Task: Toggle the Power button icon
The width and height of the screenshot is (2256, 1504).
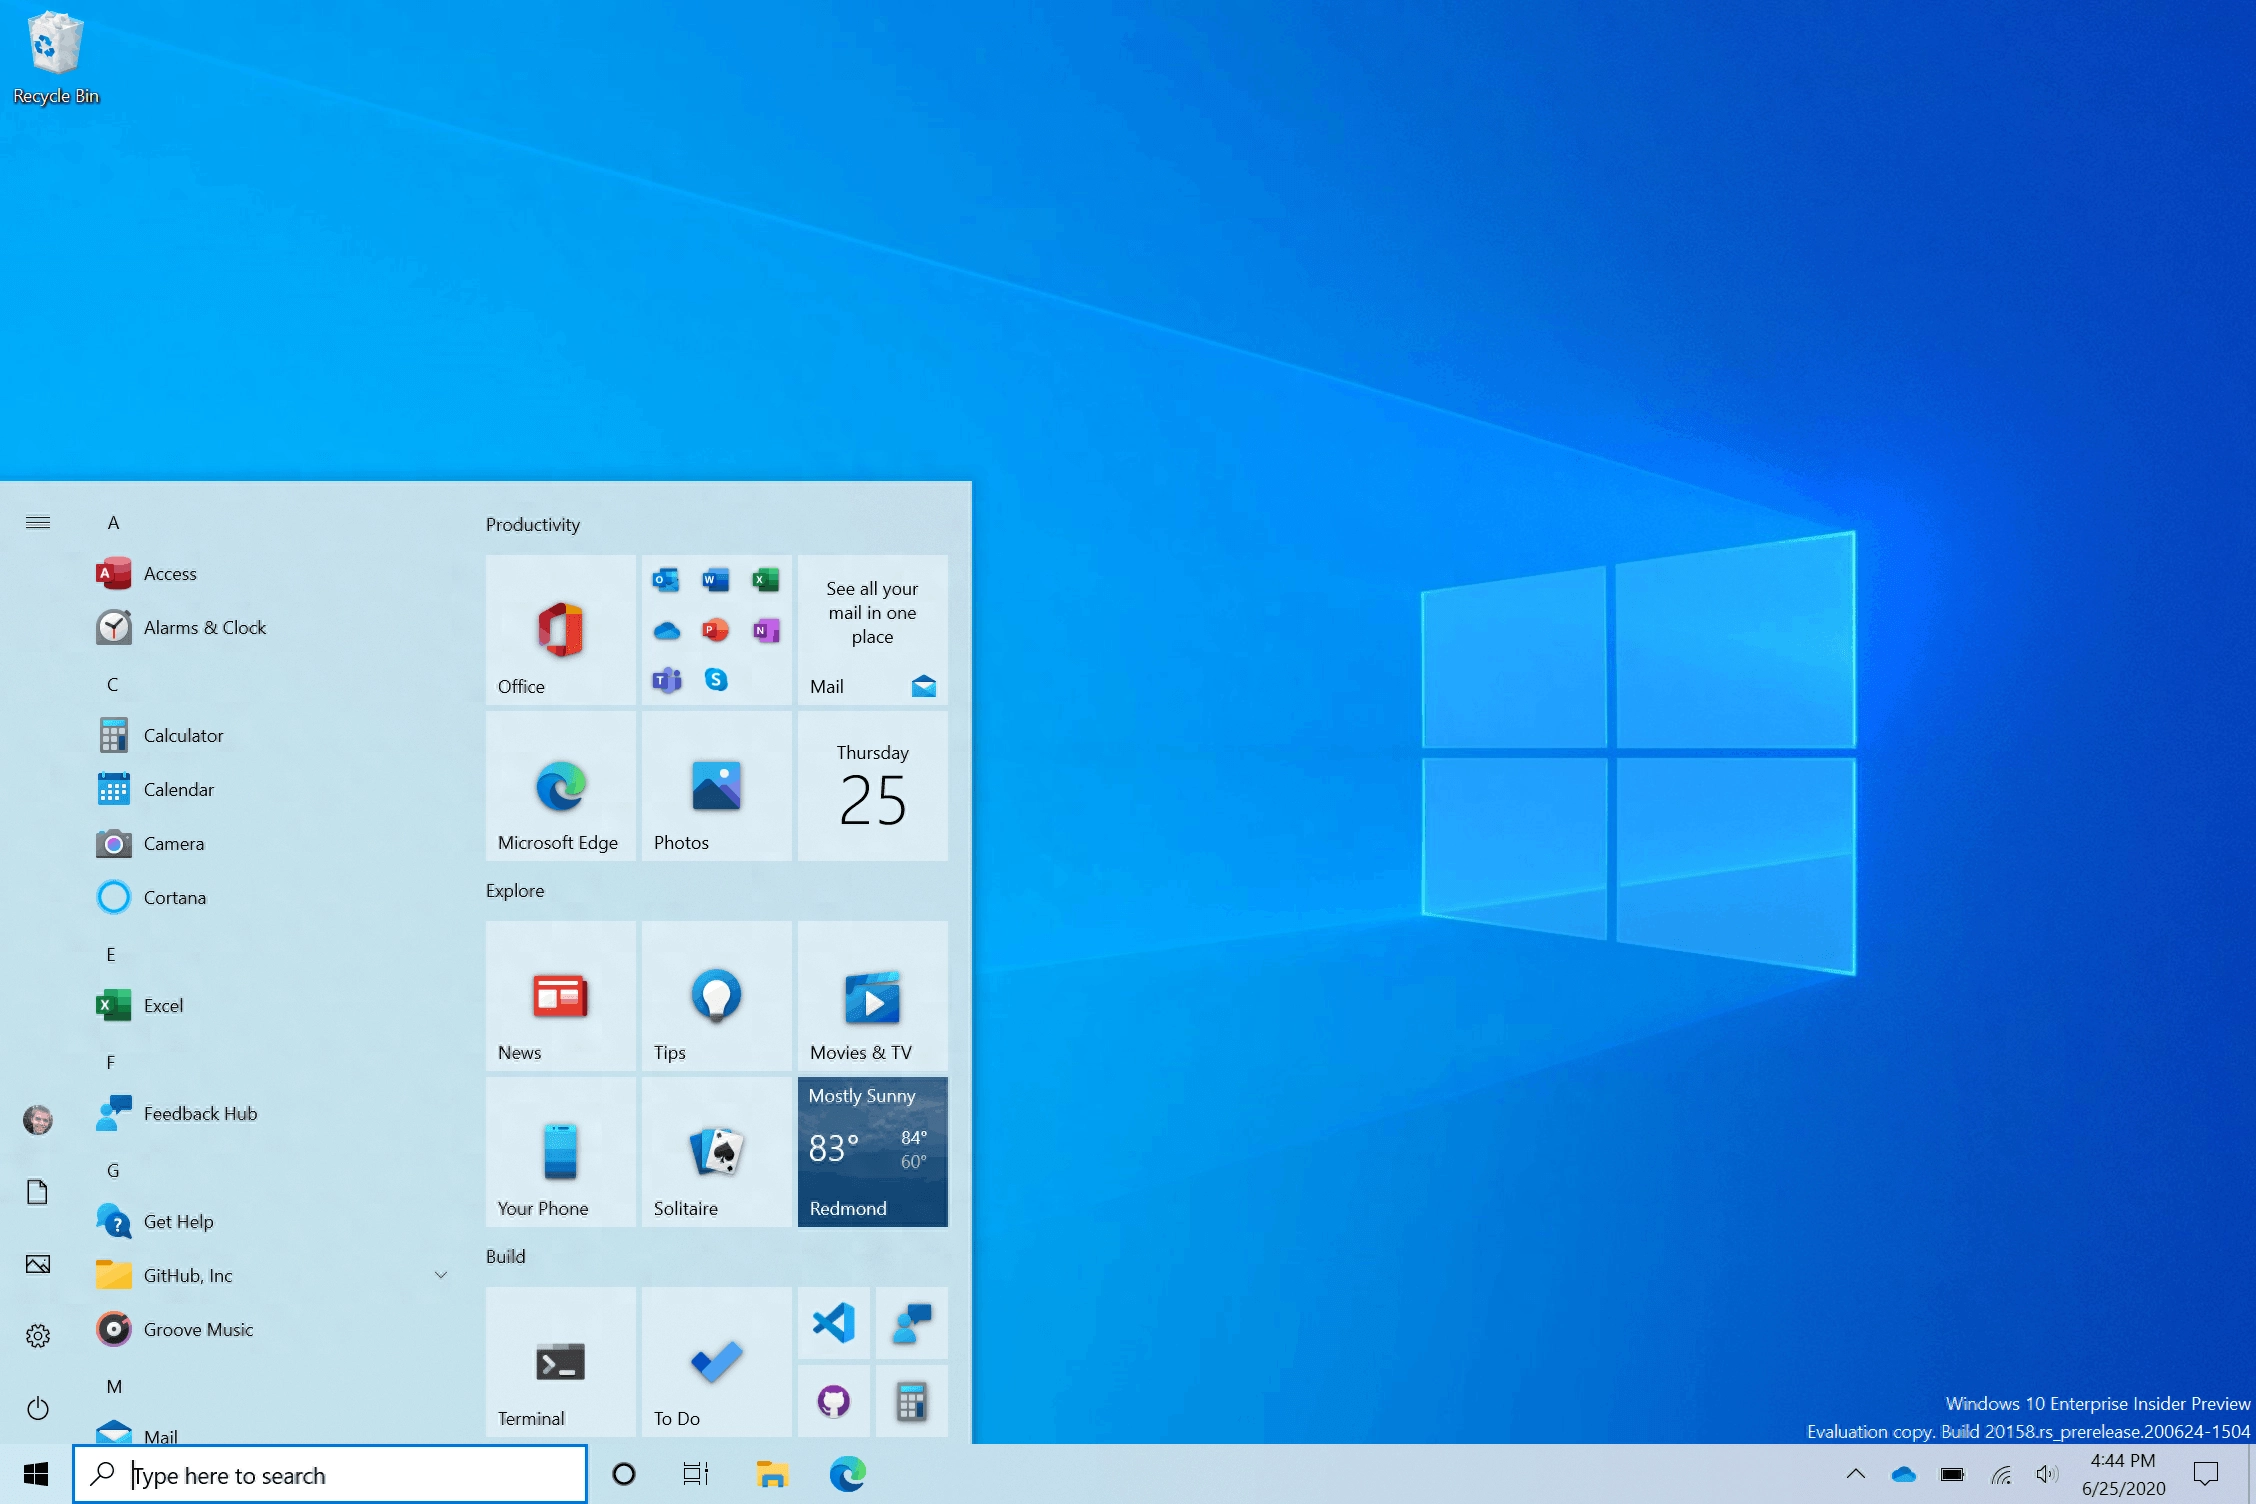Action: coord(37,1408)
